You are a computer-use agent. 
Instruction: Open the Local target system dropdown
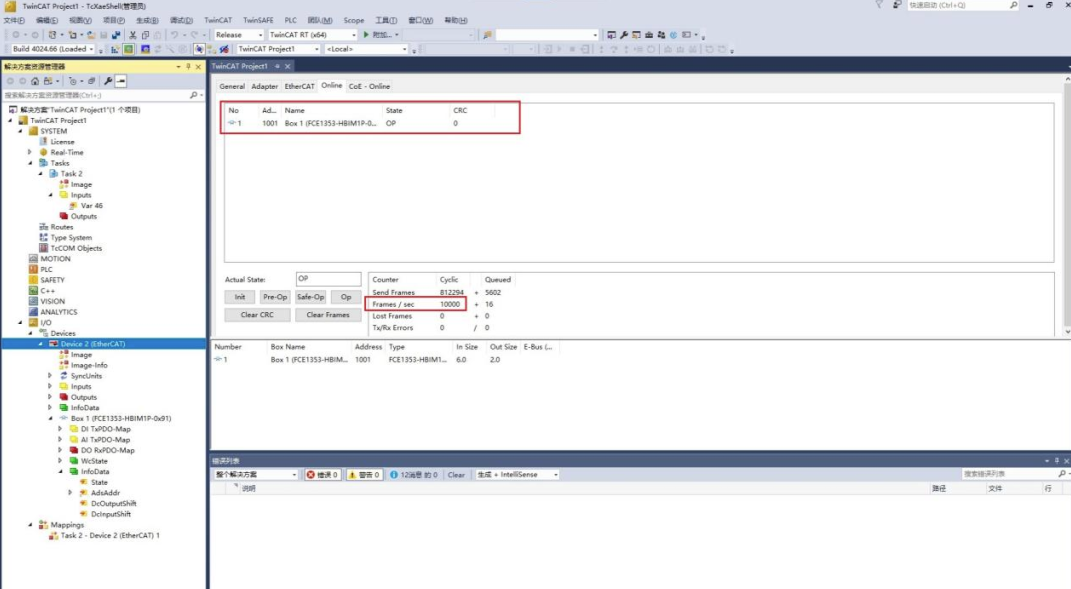[404, 49]
